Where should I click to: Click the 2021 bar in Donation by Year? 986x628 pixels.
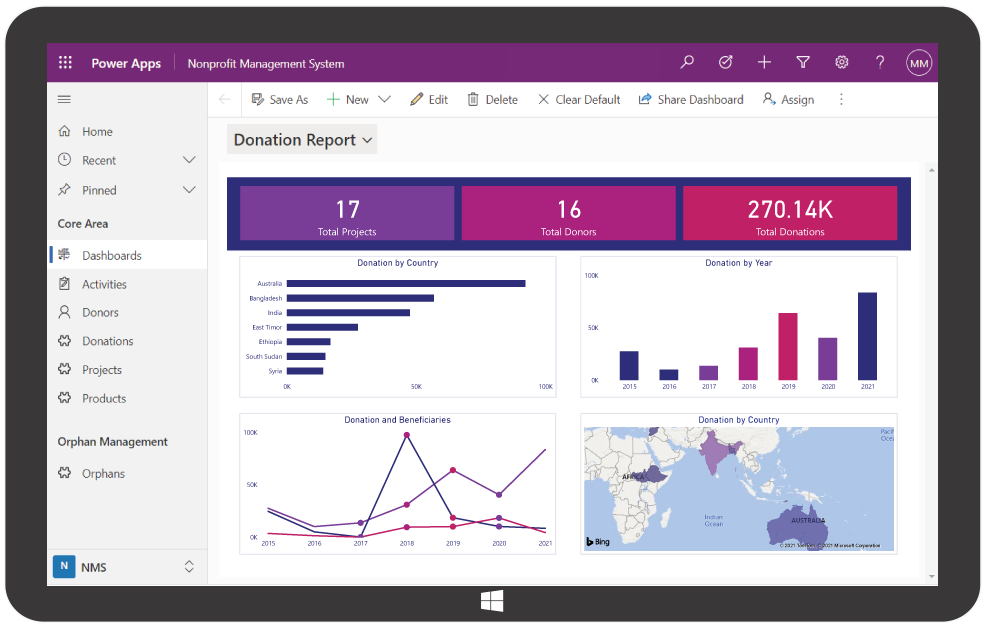click(867, 336)
